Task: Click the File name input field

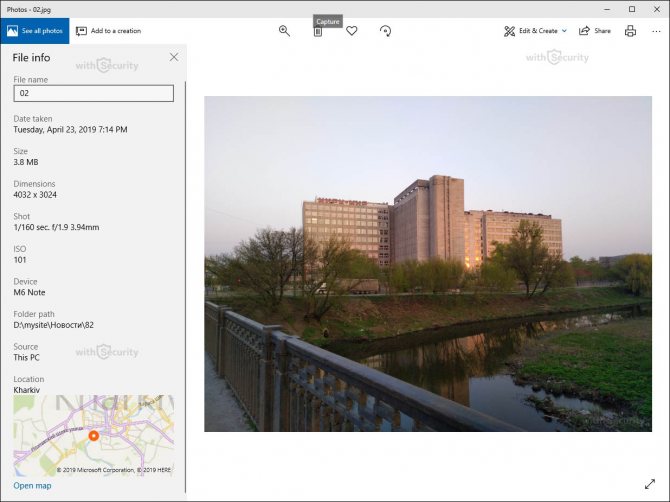Action: (x=94, y=93)
